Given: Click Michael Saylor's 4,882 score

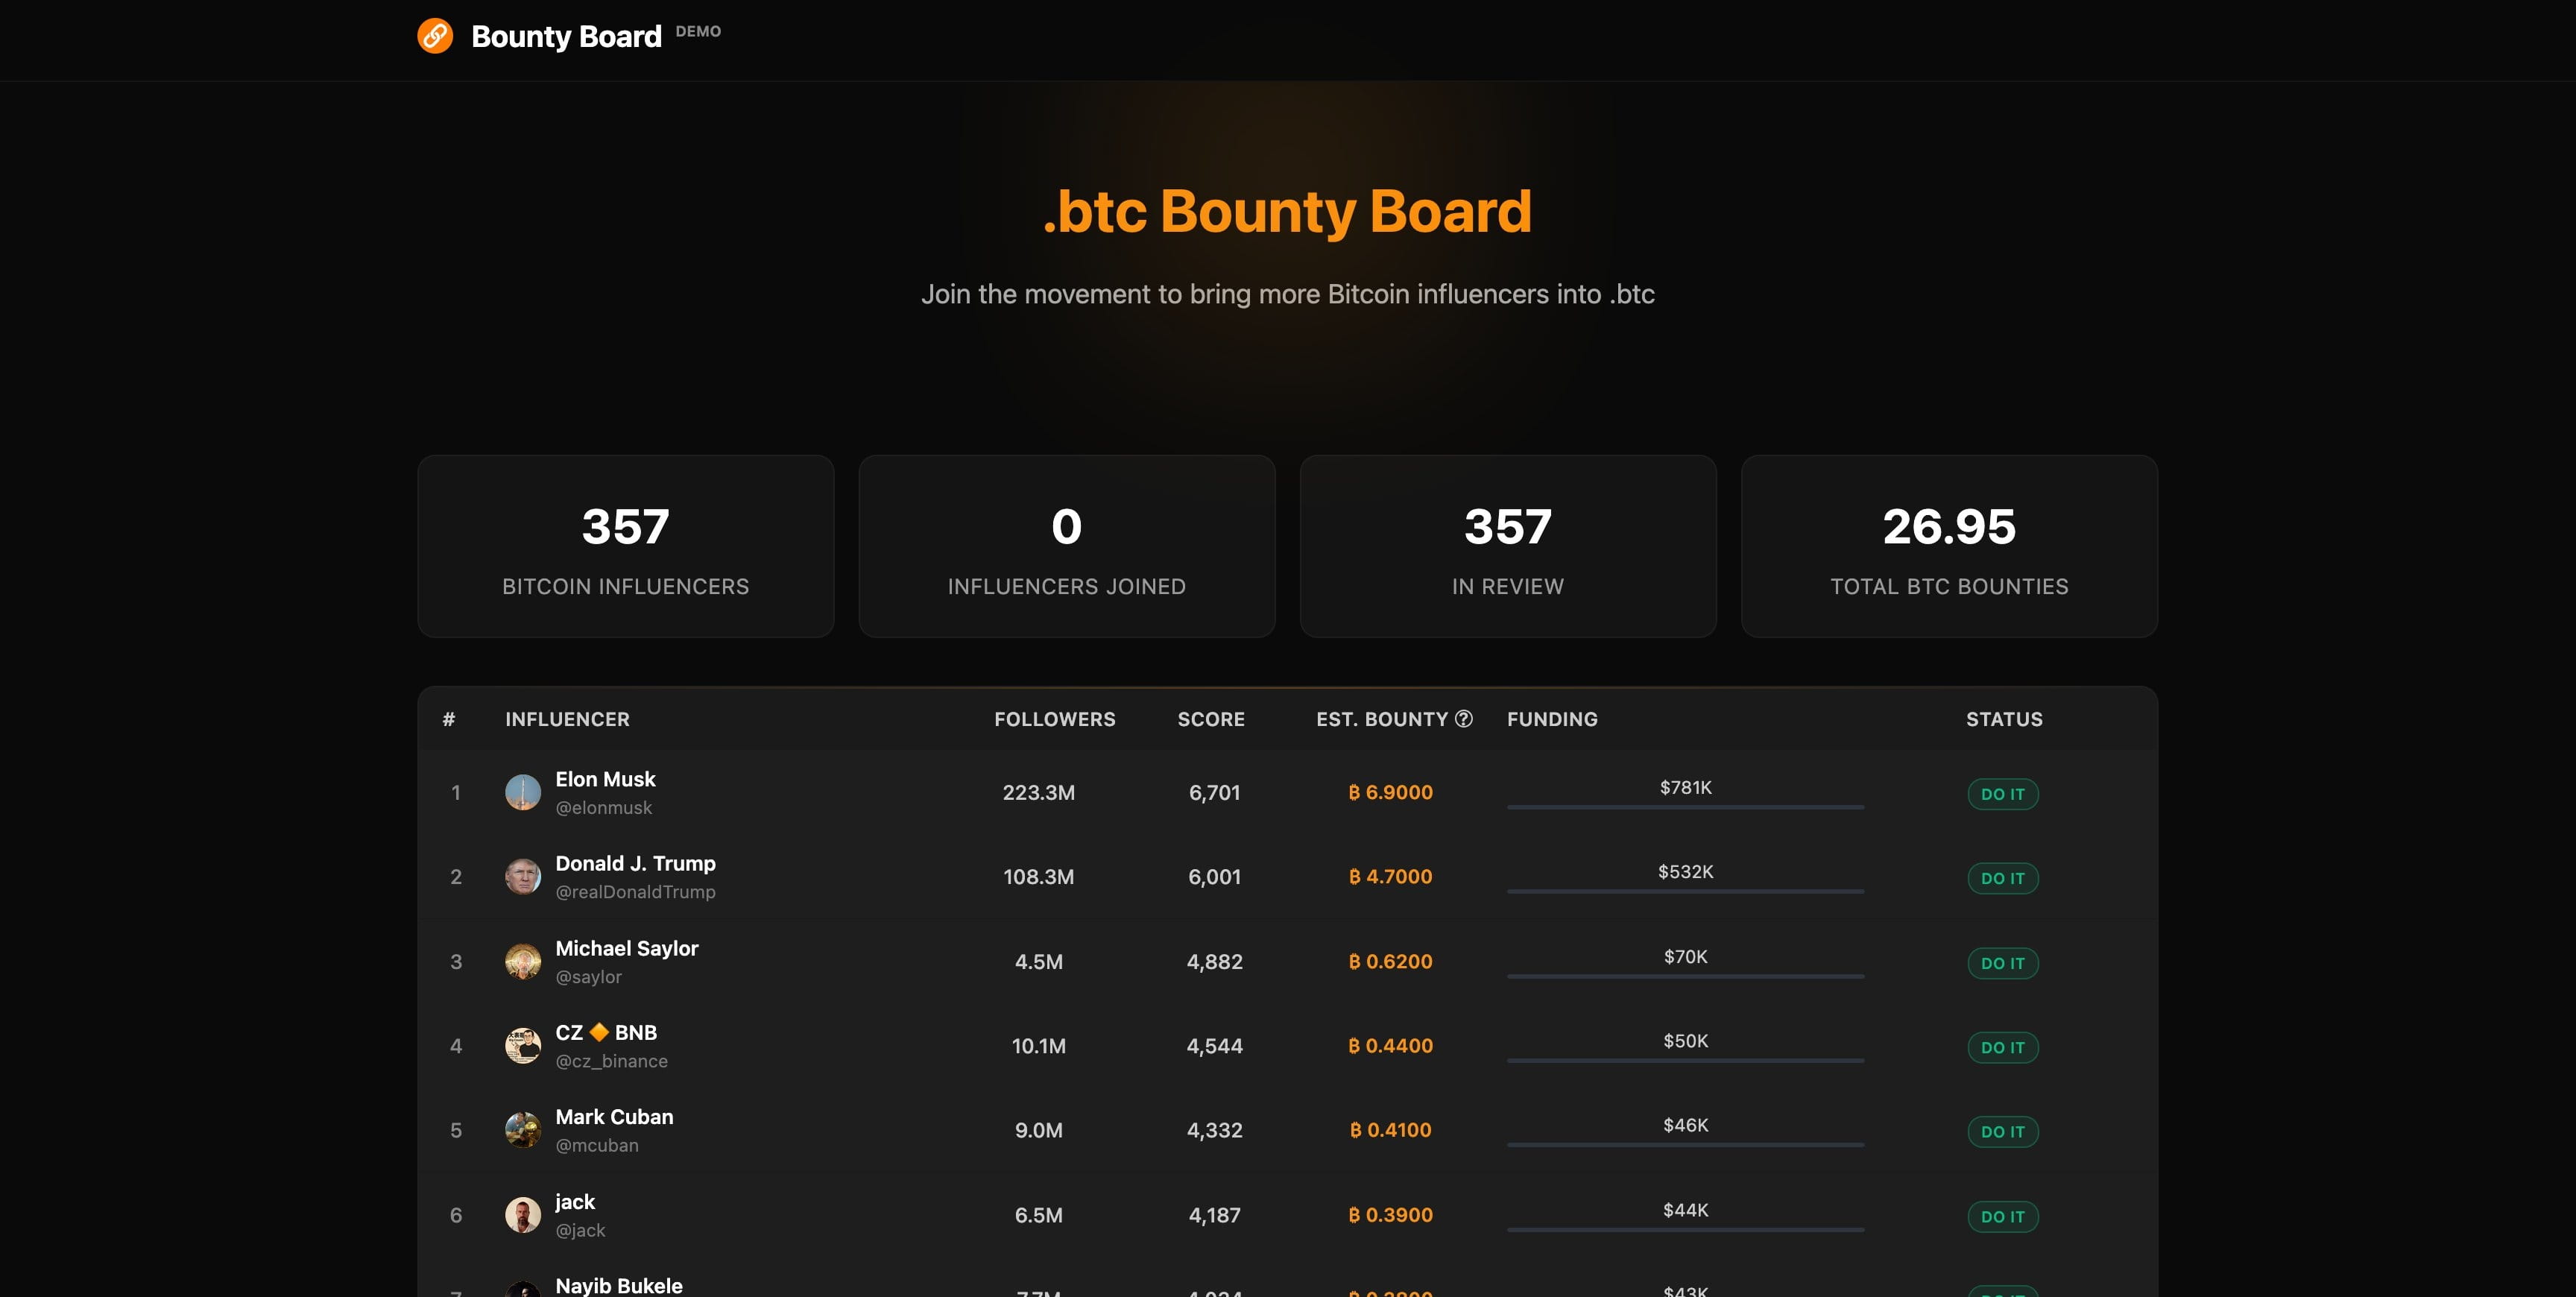Looking at the screenshot, I should pos(1214,962).
